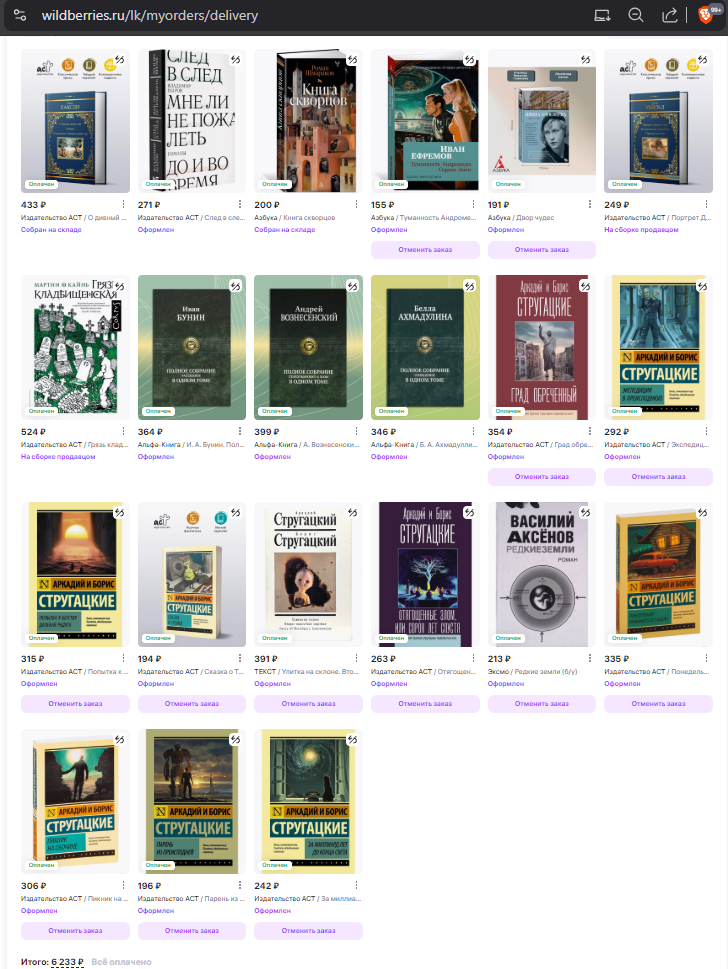Open three-dot menu for the 433 ₽ order
This screenshot has width=728, height=969.
(123, 205)
